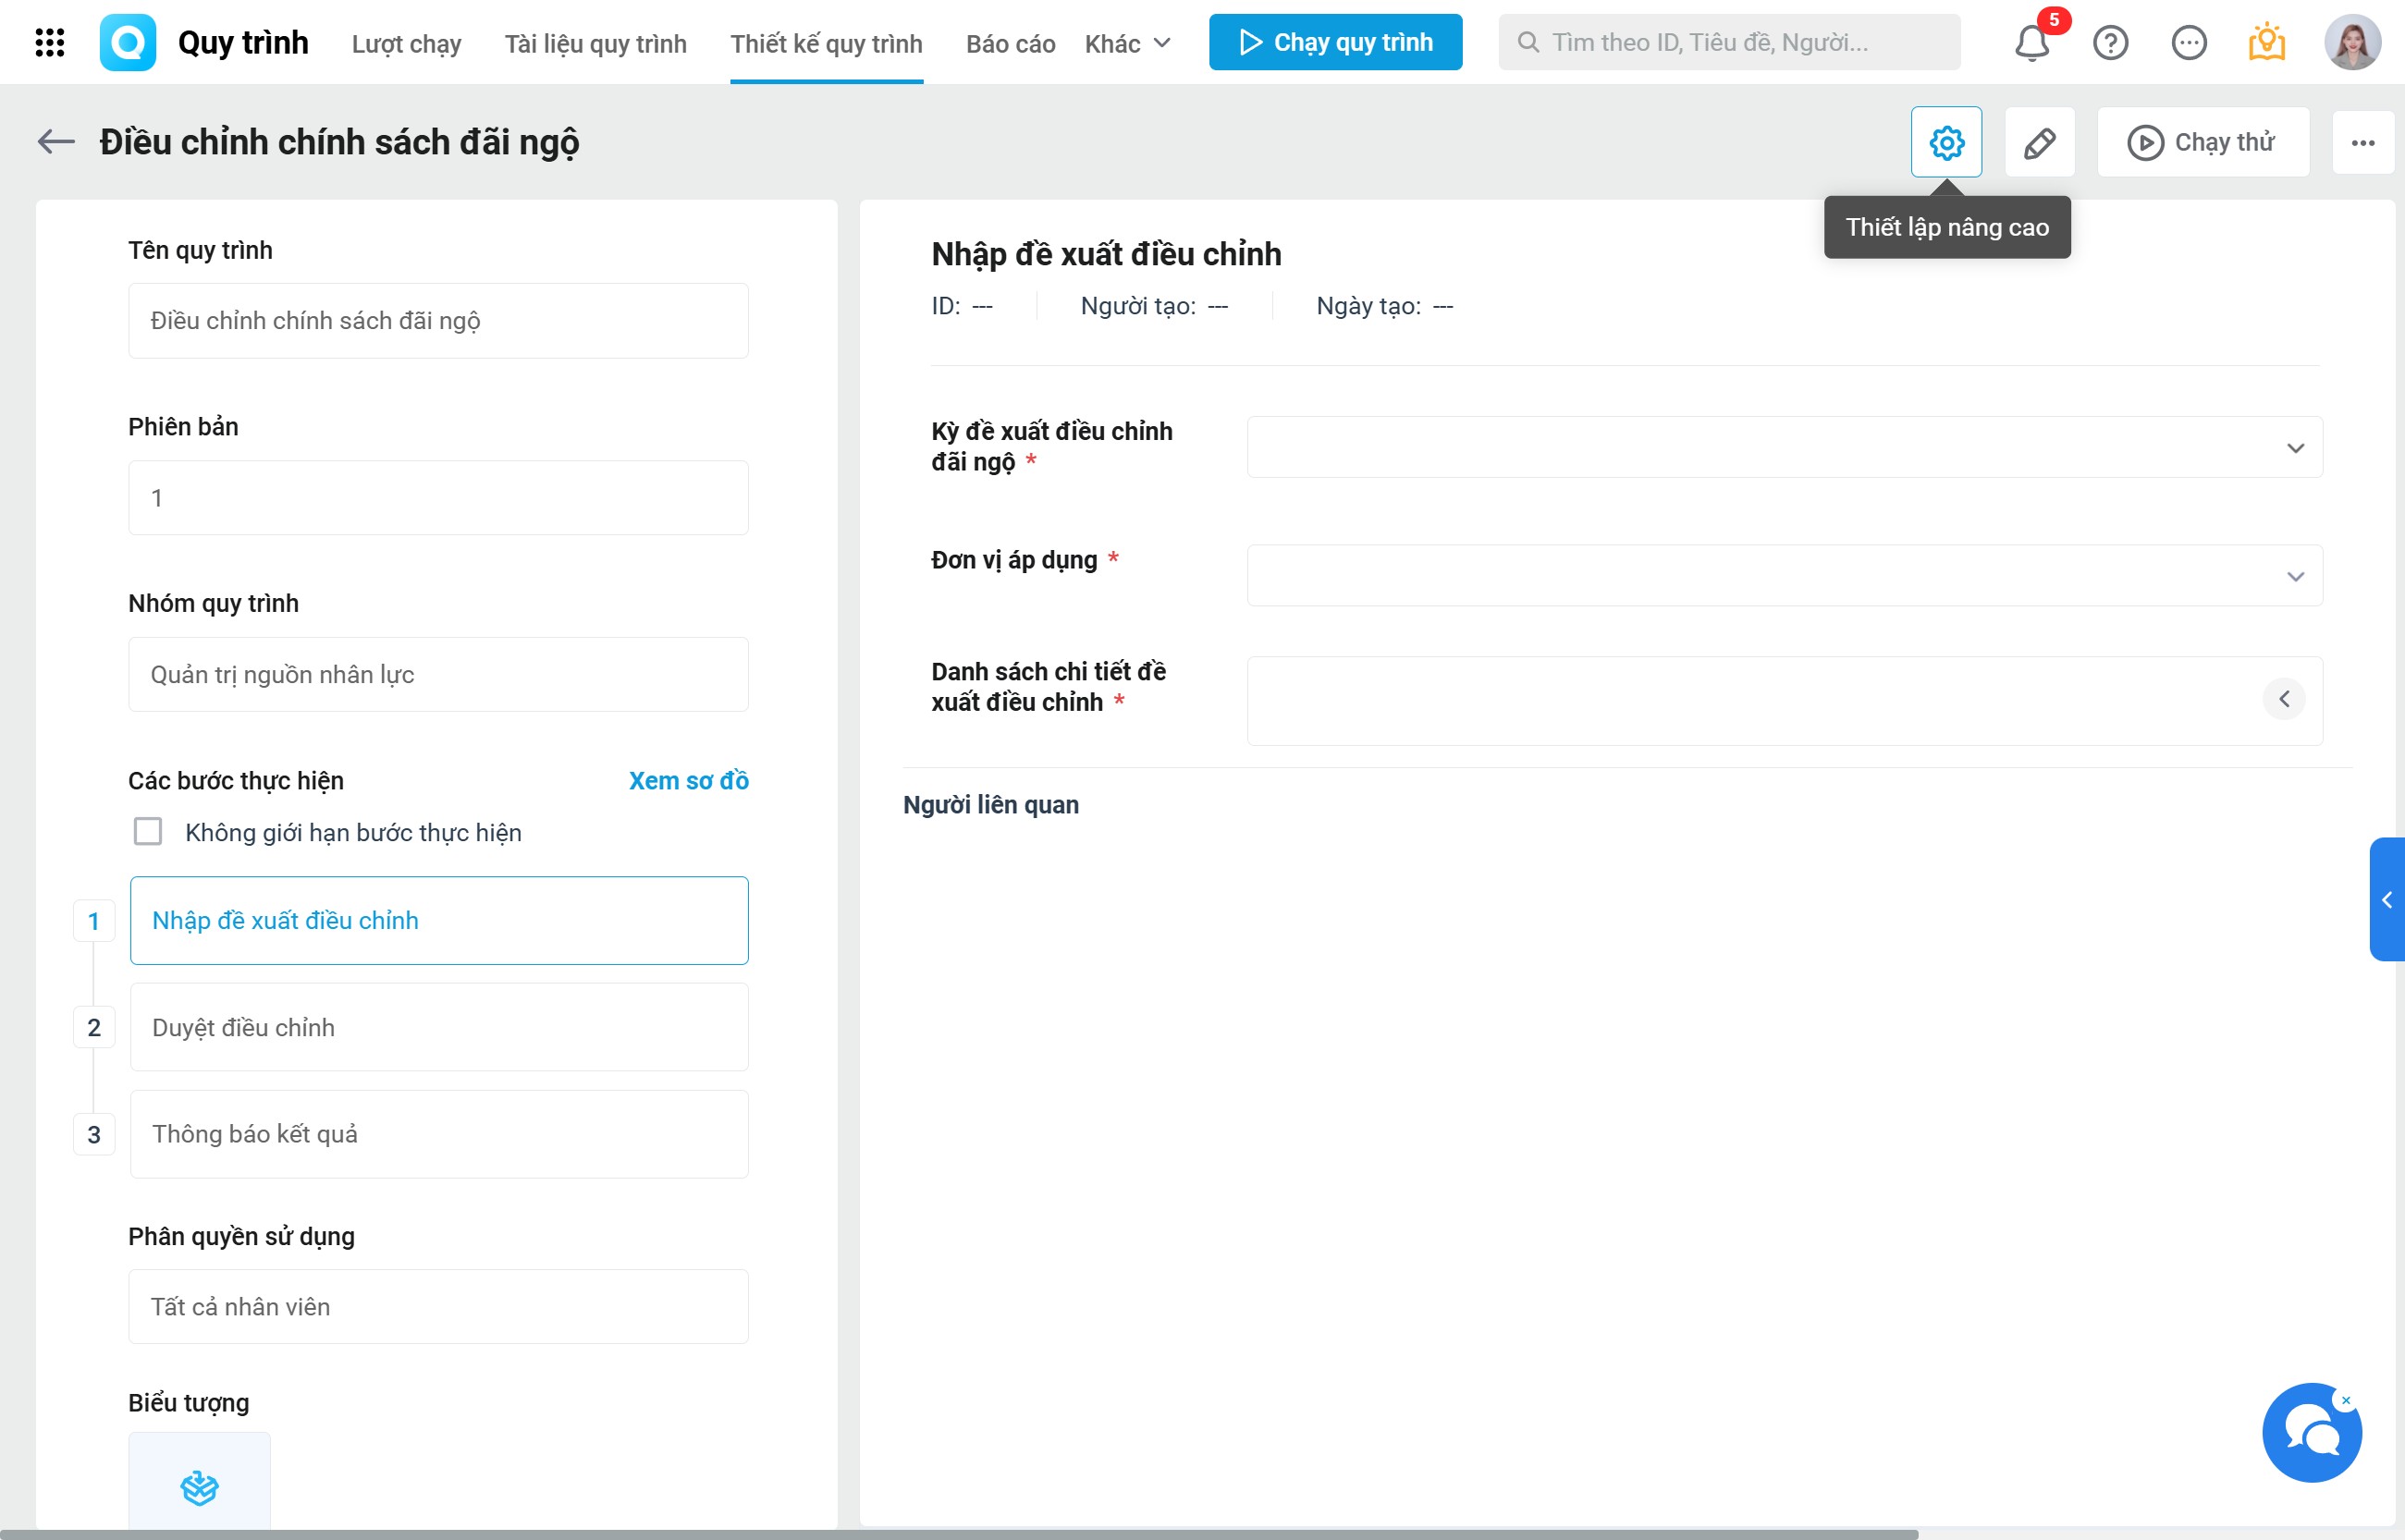Viewport: 2405px width, 1540px height.
Task: Click the notification bell icon
Action: pyautogui.click(x=2031, y=43)
